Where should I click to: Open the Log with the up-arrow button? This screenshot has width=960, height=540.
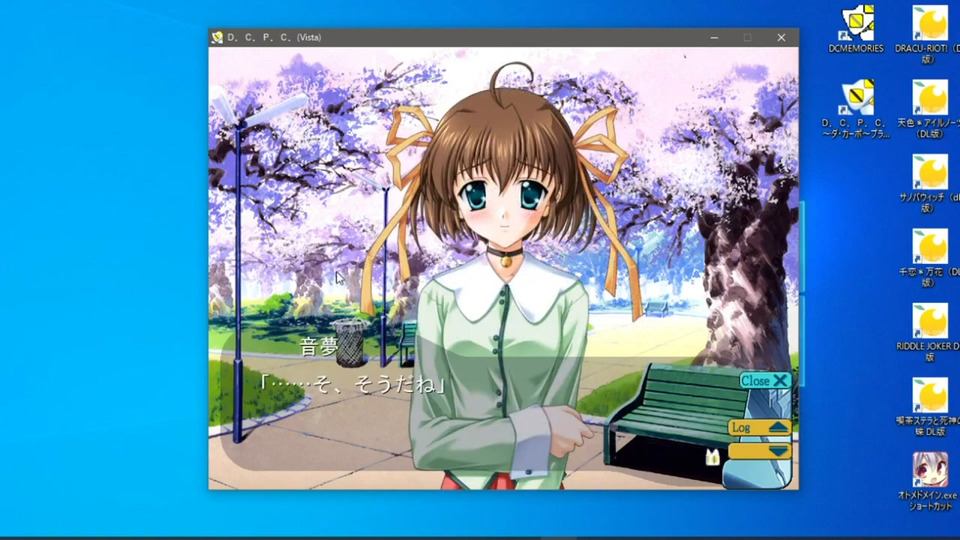pyautogui.click(x=760, y=427)
